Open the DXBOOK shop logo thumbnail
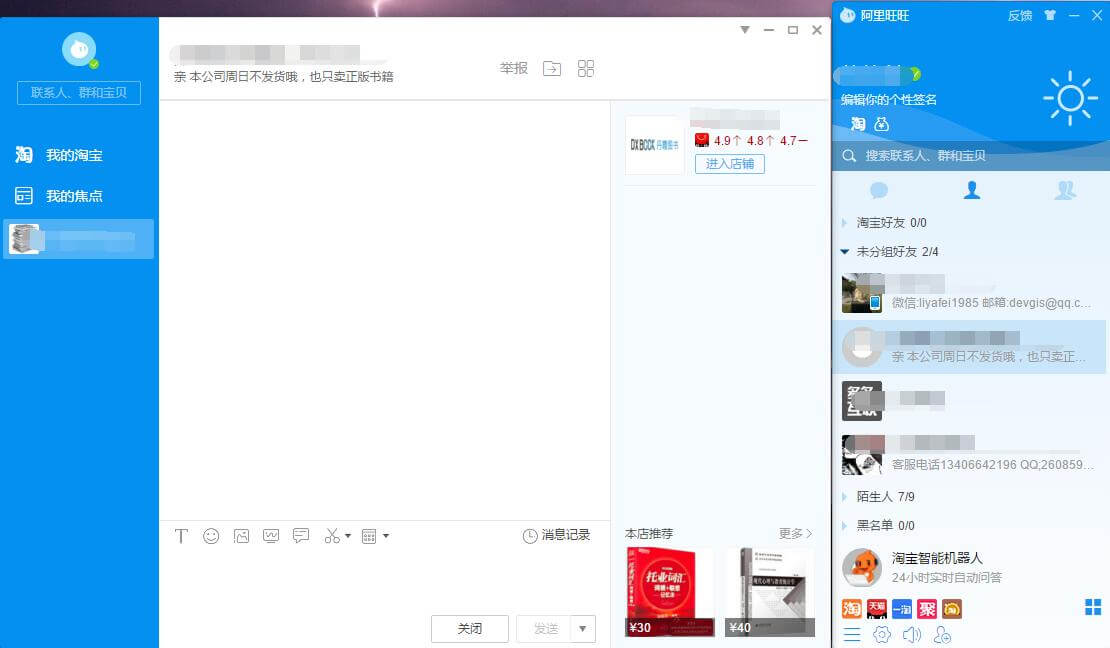Viewport: 1110px width, 648px height. coord(654,144)
